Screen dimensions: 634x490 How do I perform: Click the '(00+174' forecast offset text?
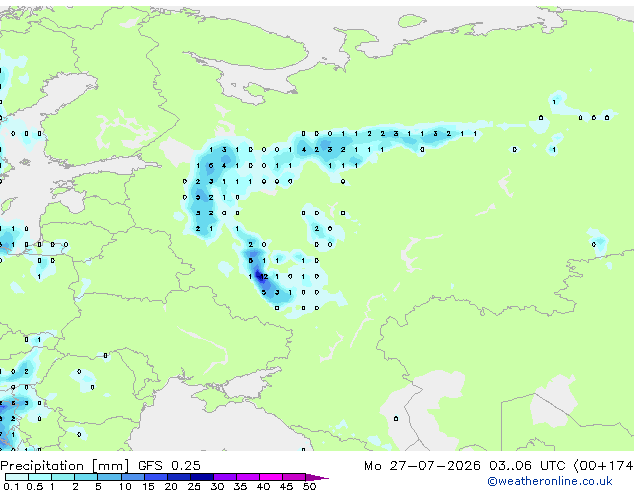[603, 466]
